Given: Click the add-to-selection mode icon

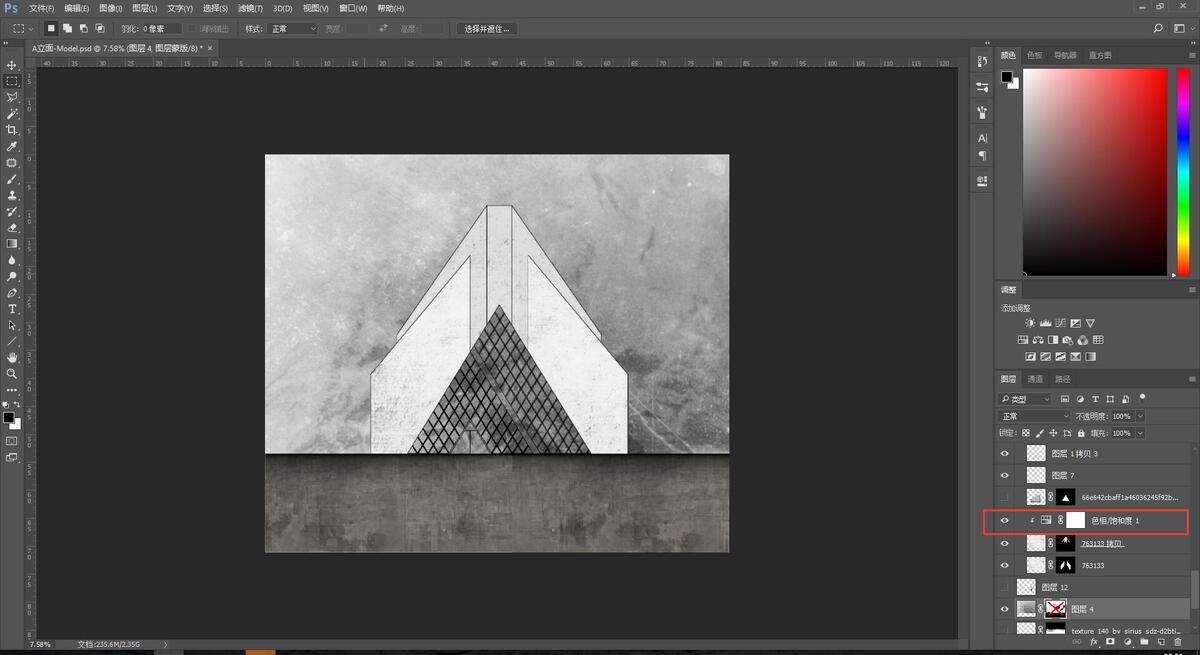Looking at the screenshot, I should tap(67, 29).
